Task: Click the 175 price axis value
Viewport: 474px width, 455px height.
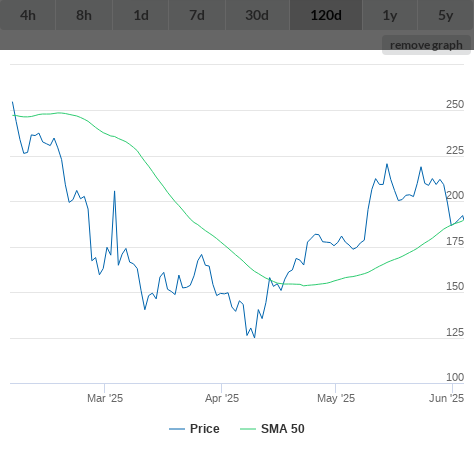Action: pos(455,241)
